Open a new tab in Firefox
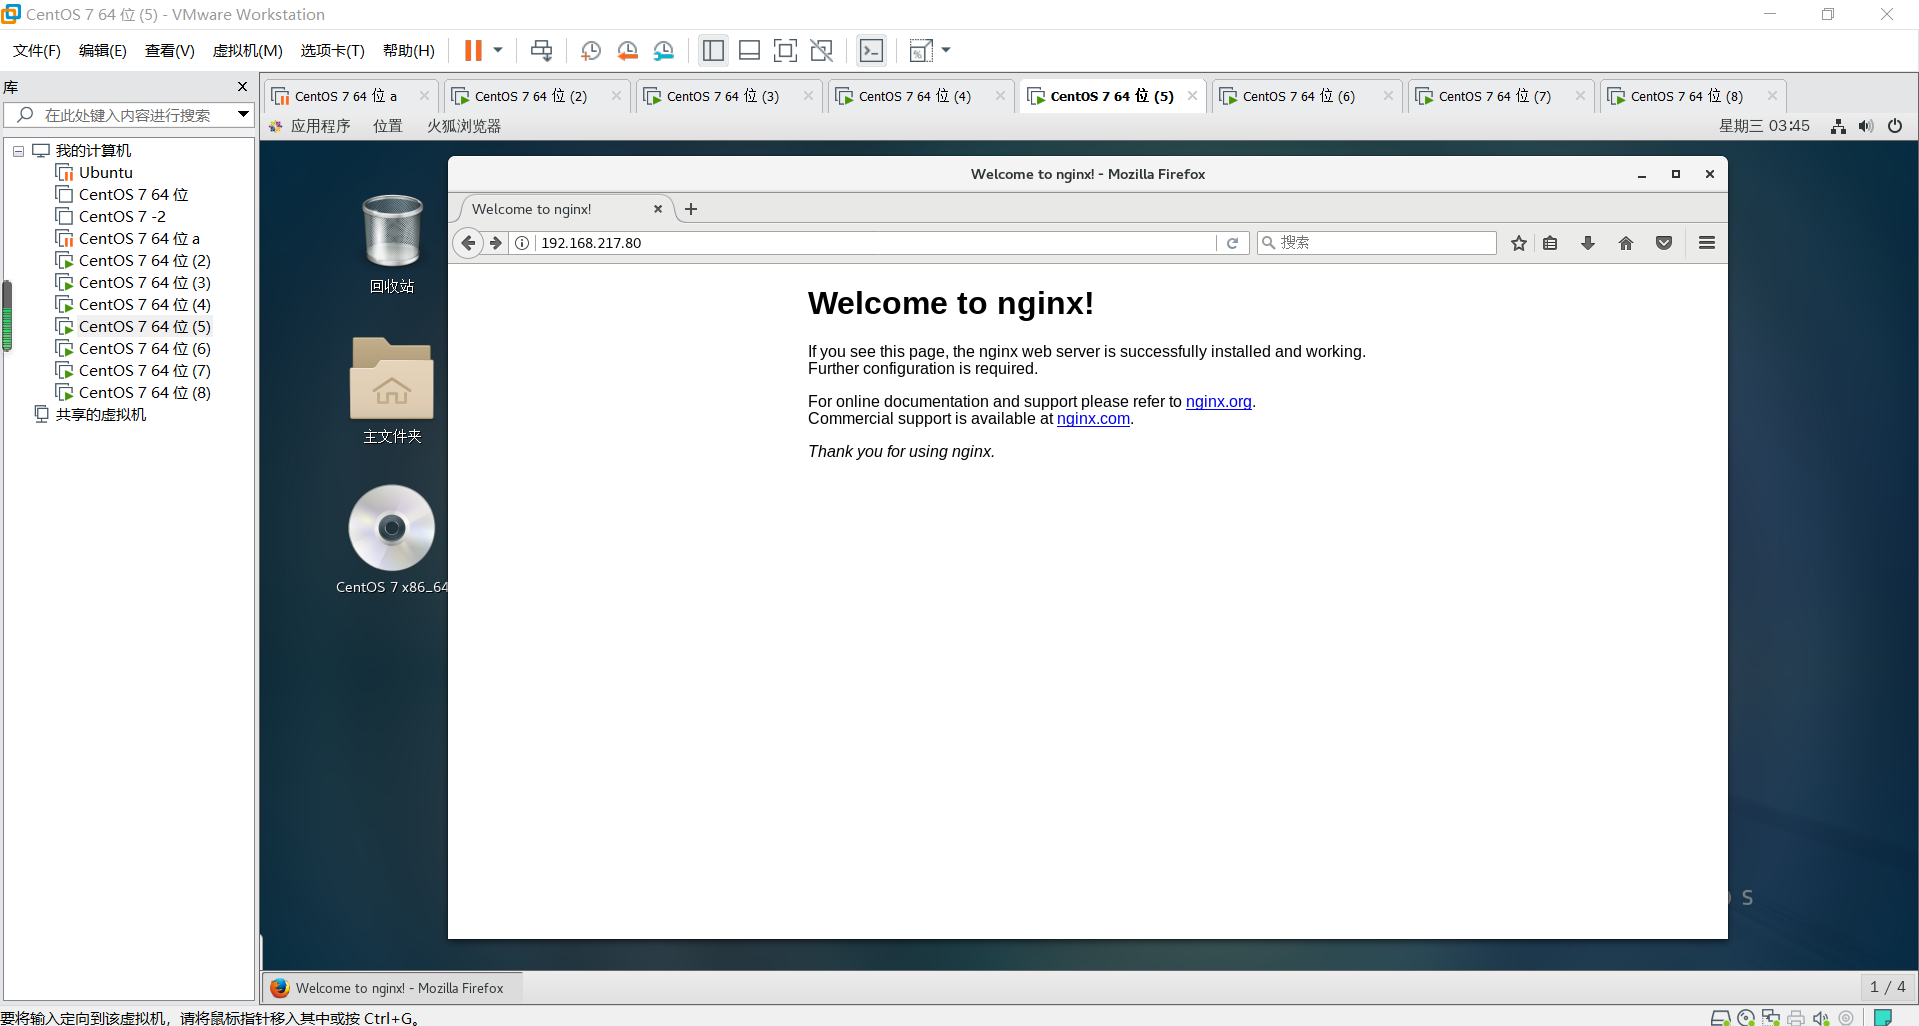 point(691,209)
